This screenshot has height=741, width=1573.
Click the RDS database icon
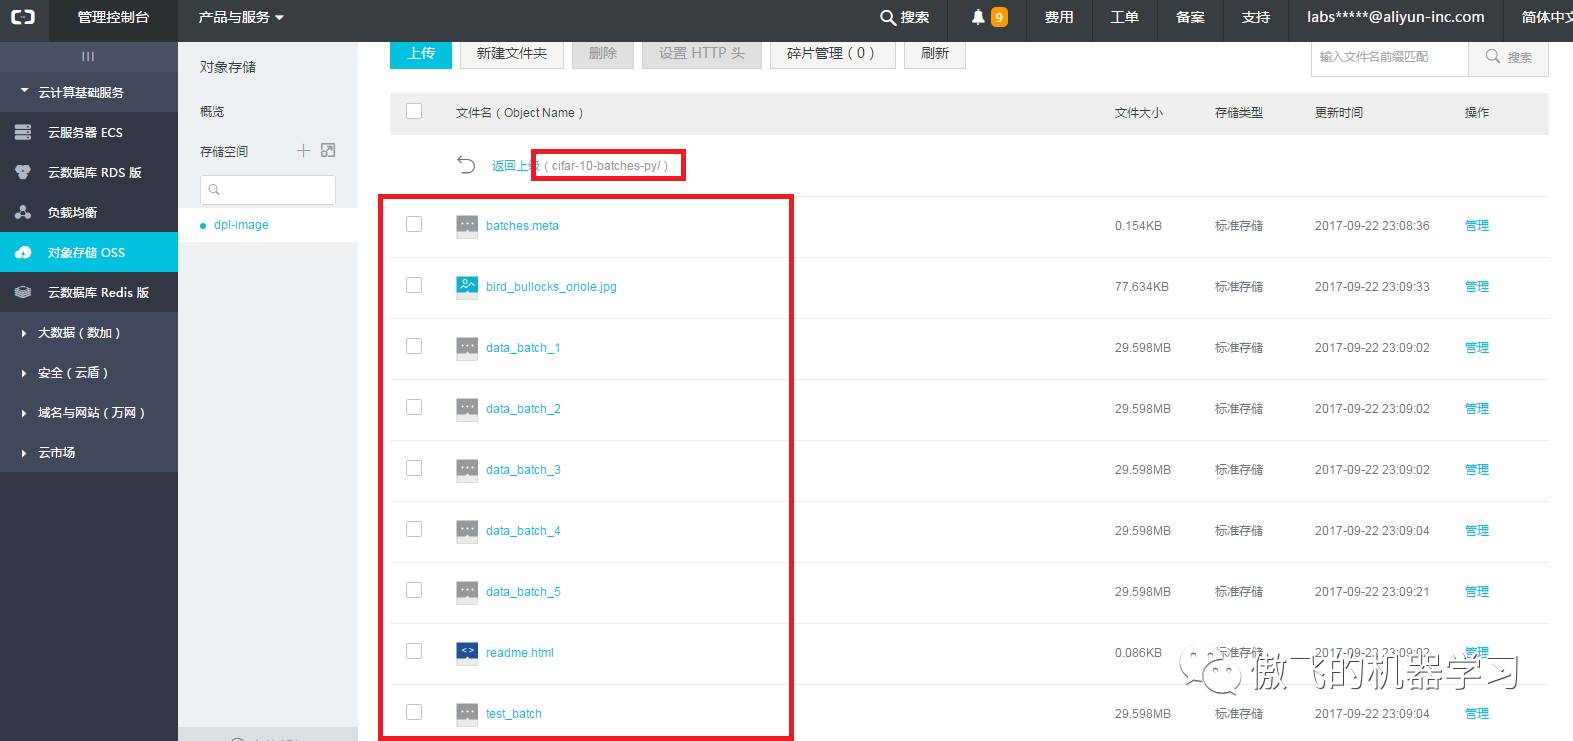point(22,172)
